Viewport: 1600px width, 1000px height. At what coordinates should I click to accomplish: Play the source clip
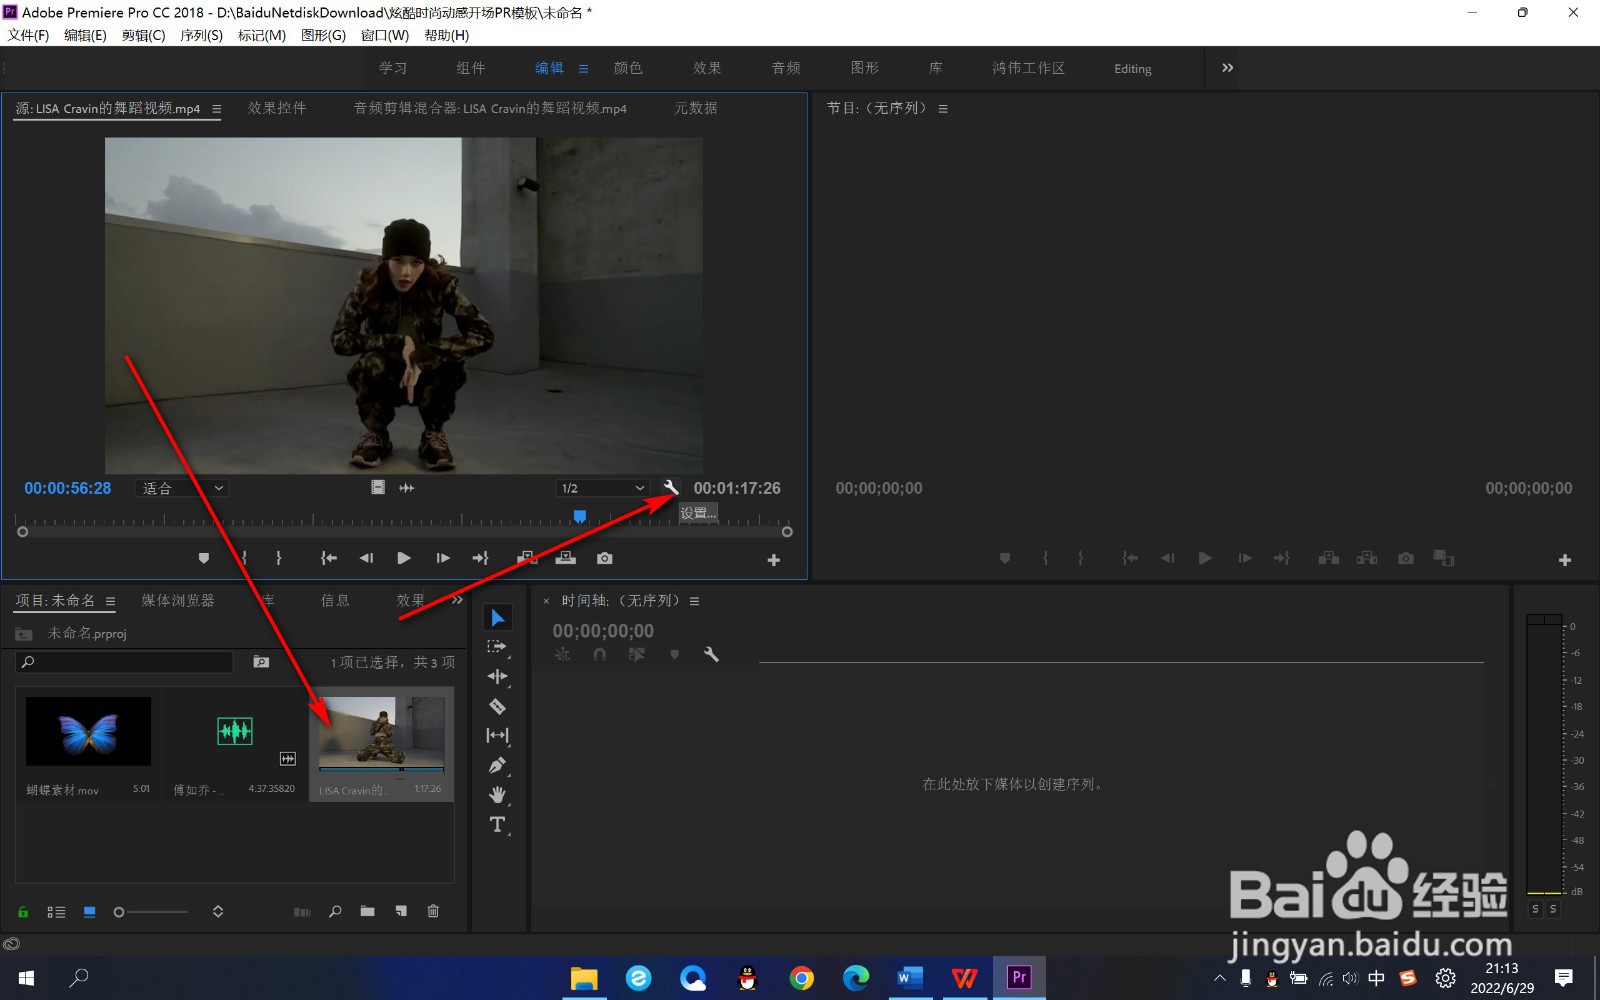pyautogui.click(x=404, y=558)
